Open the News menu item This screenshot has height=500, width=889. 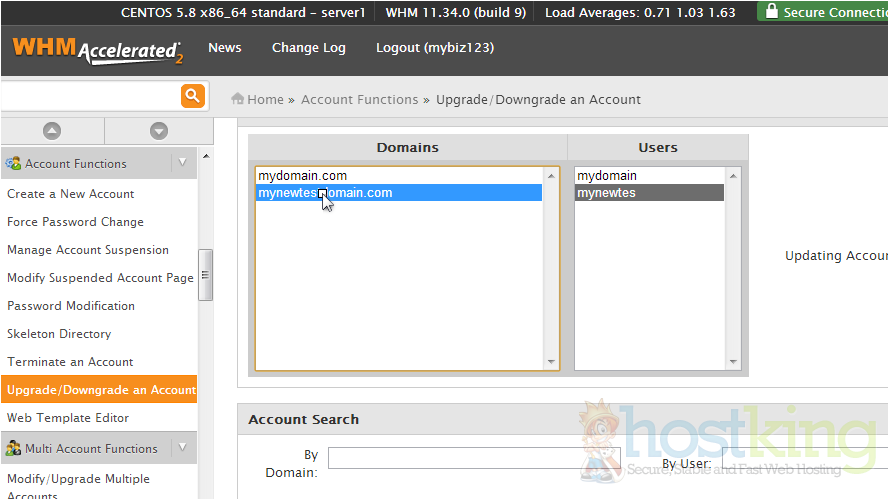coord(224,48)
